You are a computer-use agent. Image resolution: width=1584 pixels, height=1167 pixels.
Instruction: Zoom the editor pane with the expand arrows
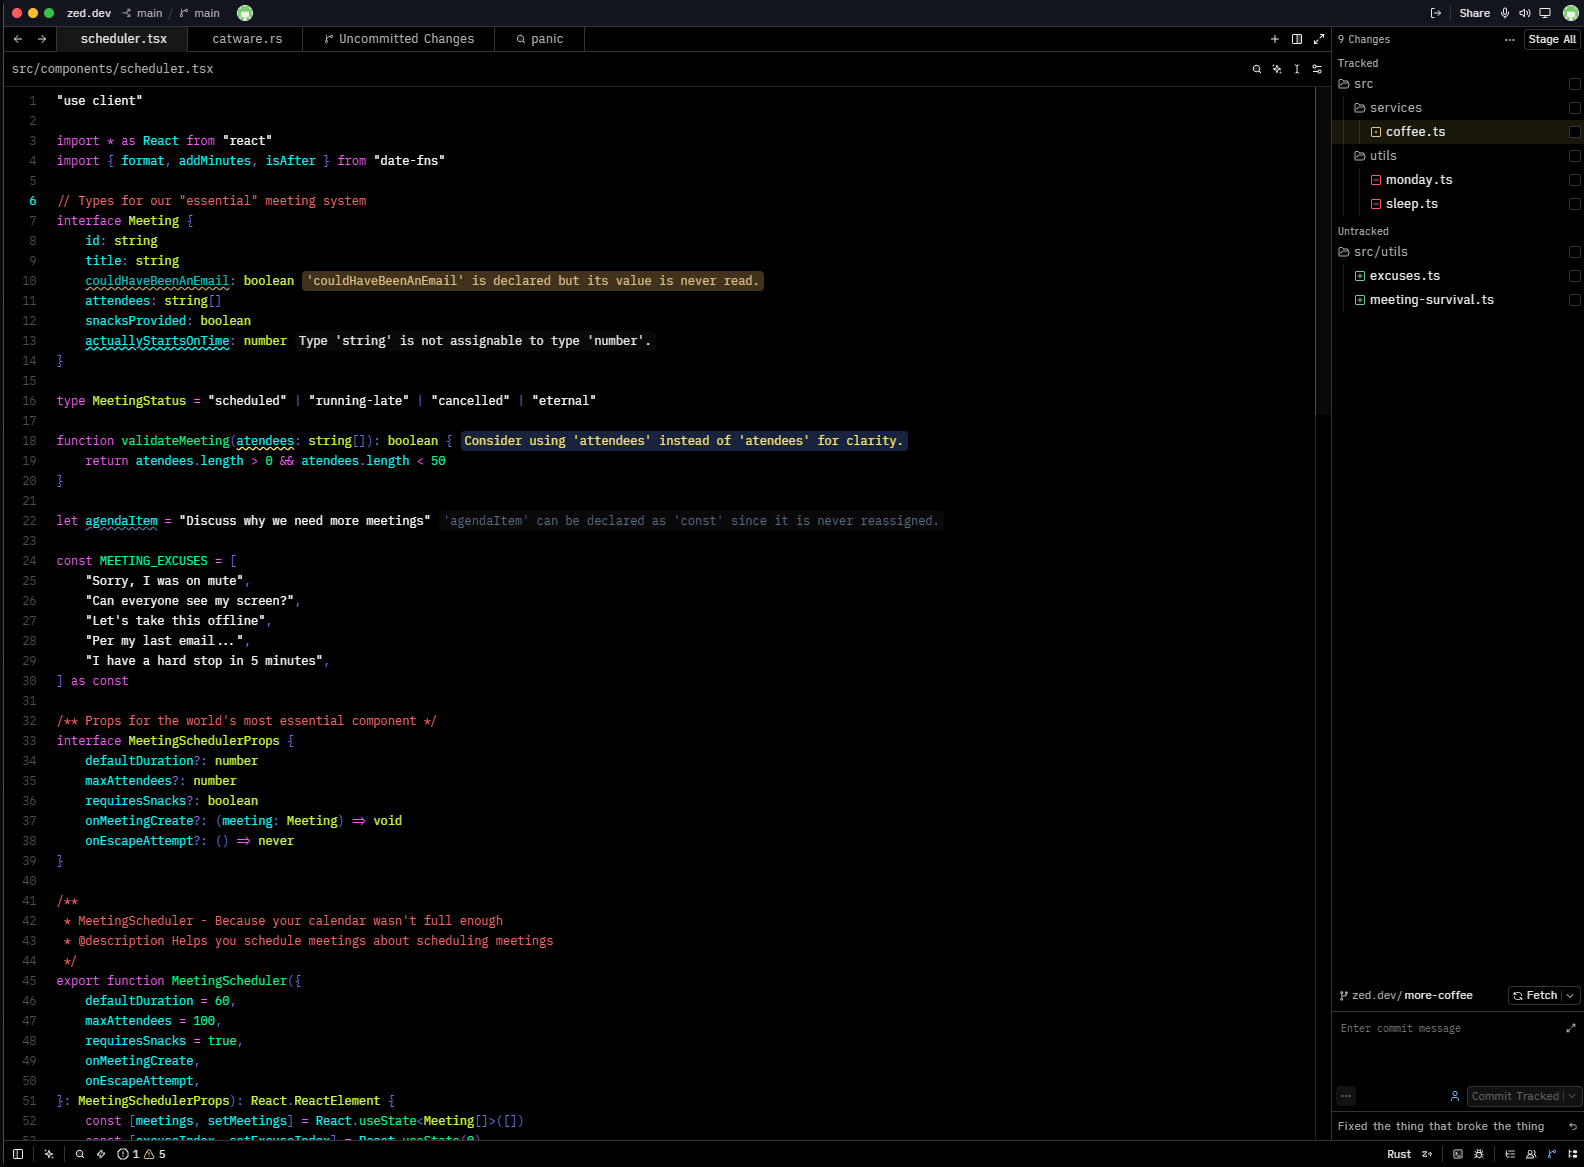click(x=1319, y=39)
